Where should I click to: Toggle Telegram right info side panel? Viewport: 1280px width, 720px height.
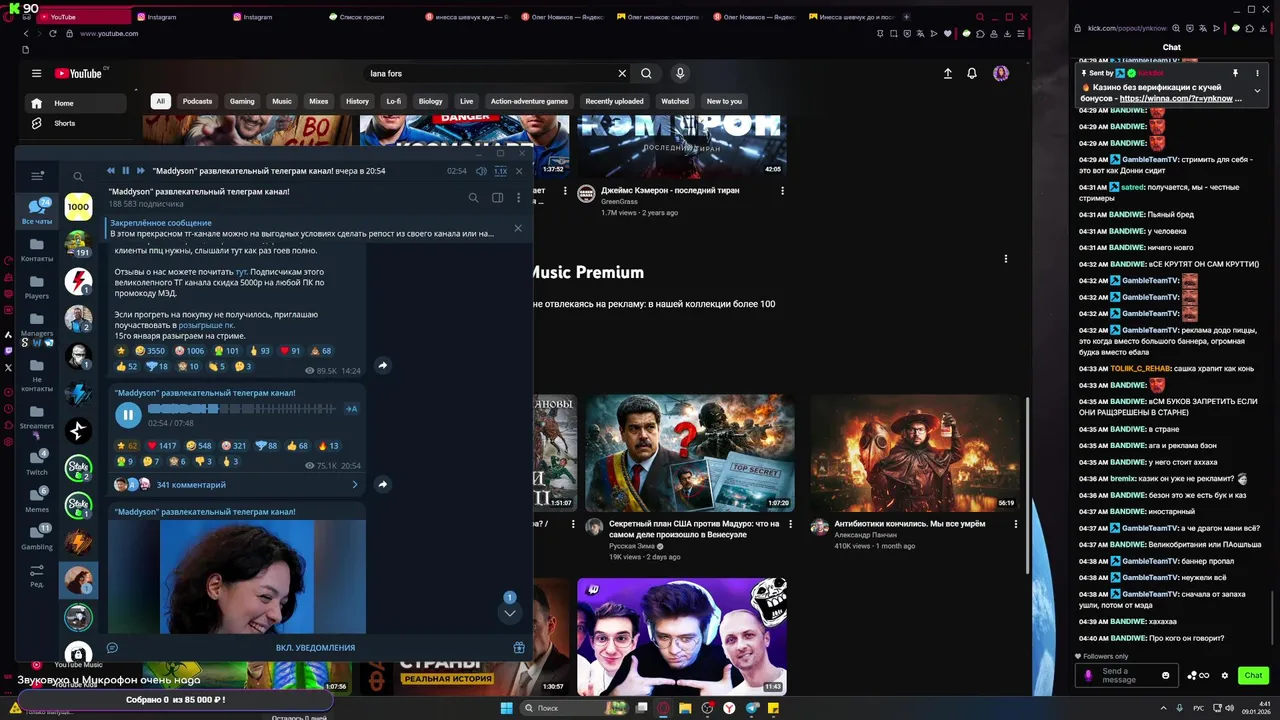(497, 197)
